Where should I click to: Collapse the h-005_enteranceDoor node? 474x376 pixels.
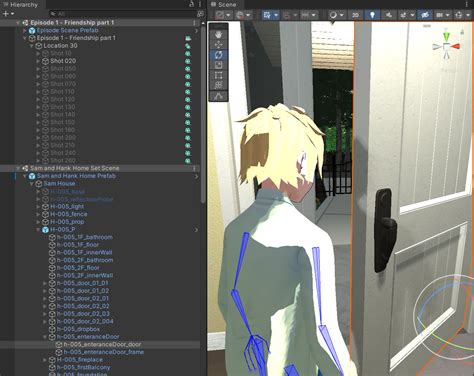[45, 337]
